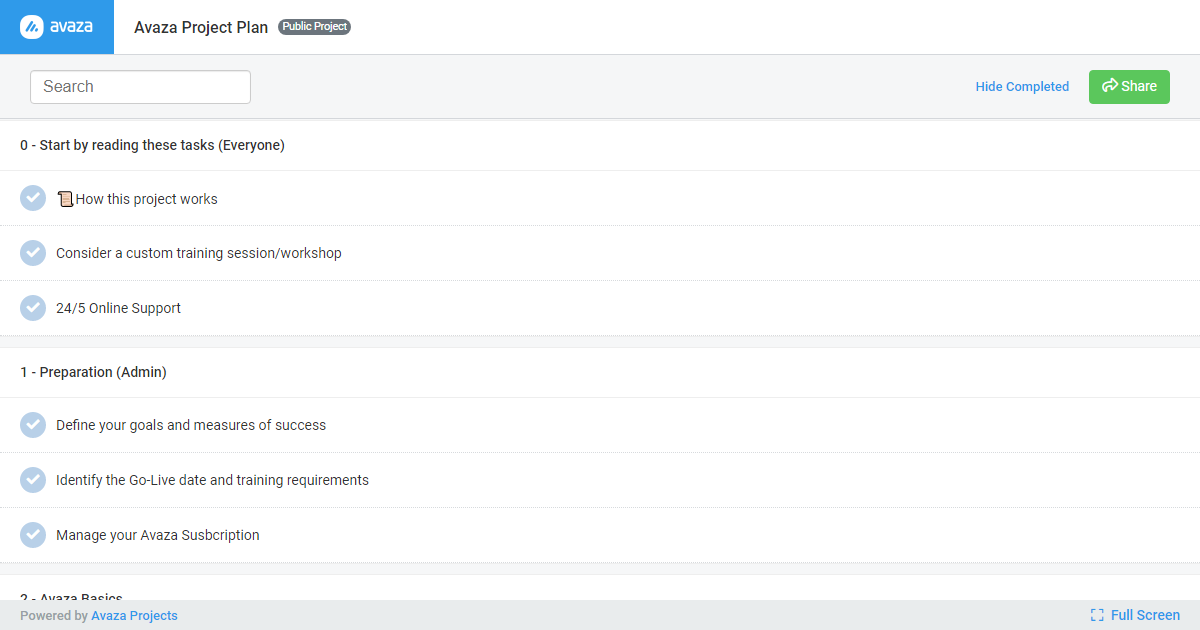The width and height of the screenshot is (1200, 630).
Task: Click into the Search field
Action: 140,87
